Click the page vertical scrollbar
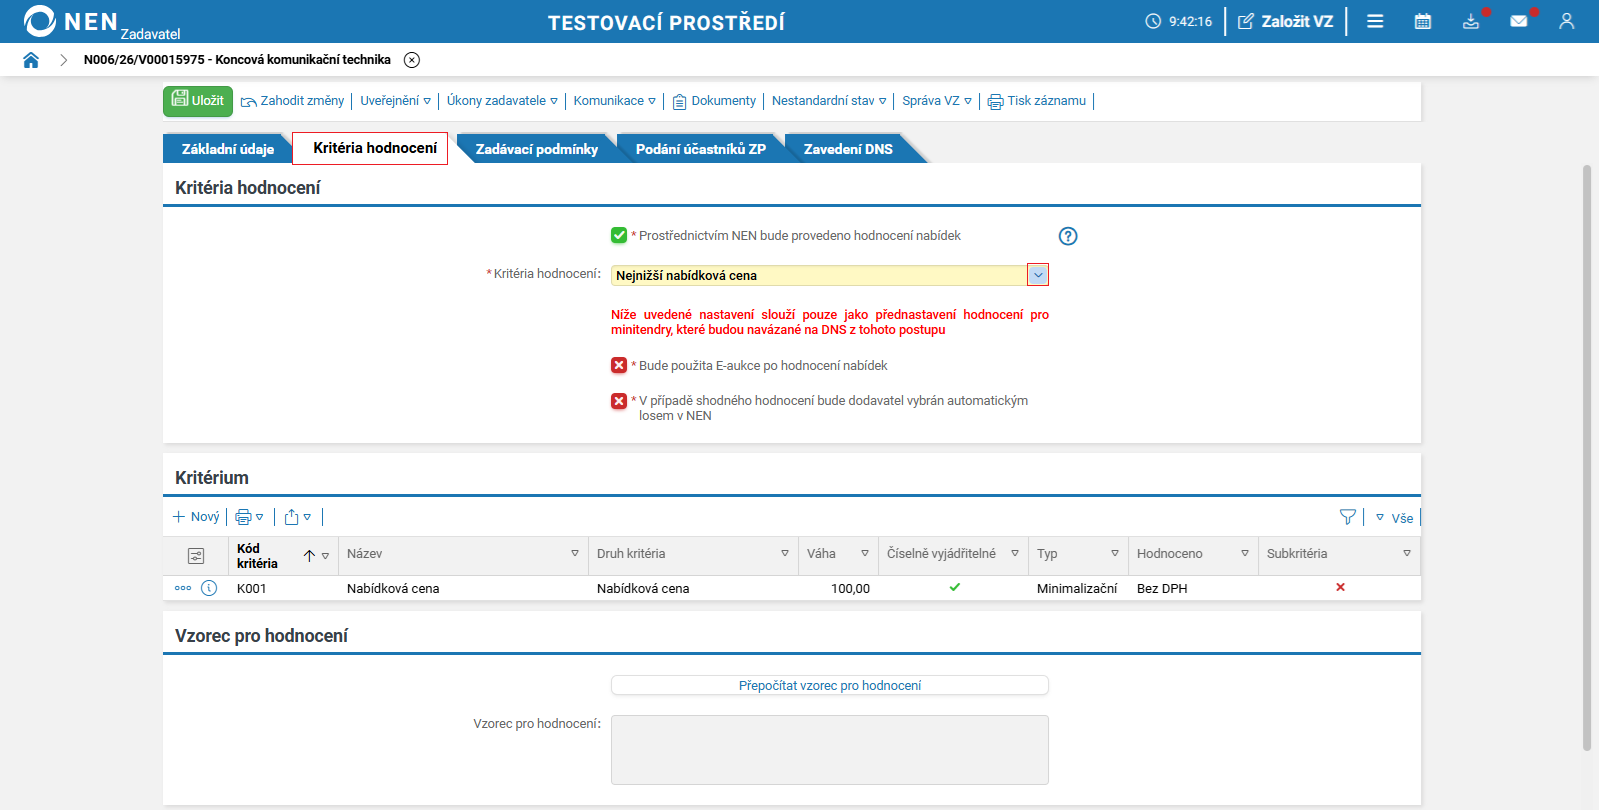Screen dimensions: 1599x810 coord(1587,457)
